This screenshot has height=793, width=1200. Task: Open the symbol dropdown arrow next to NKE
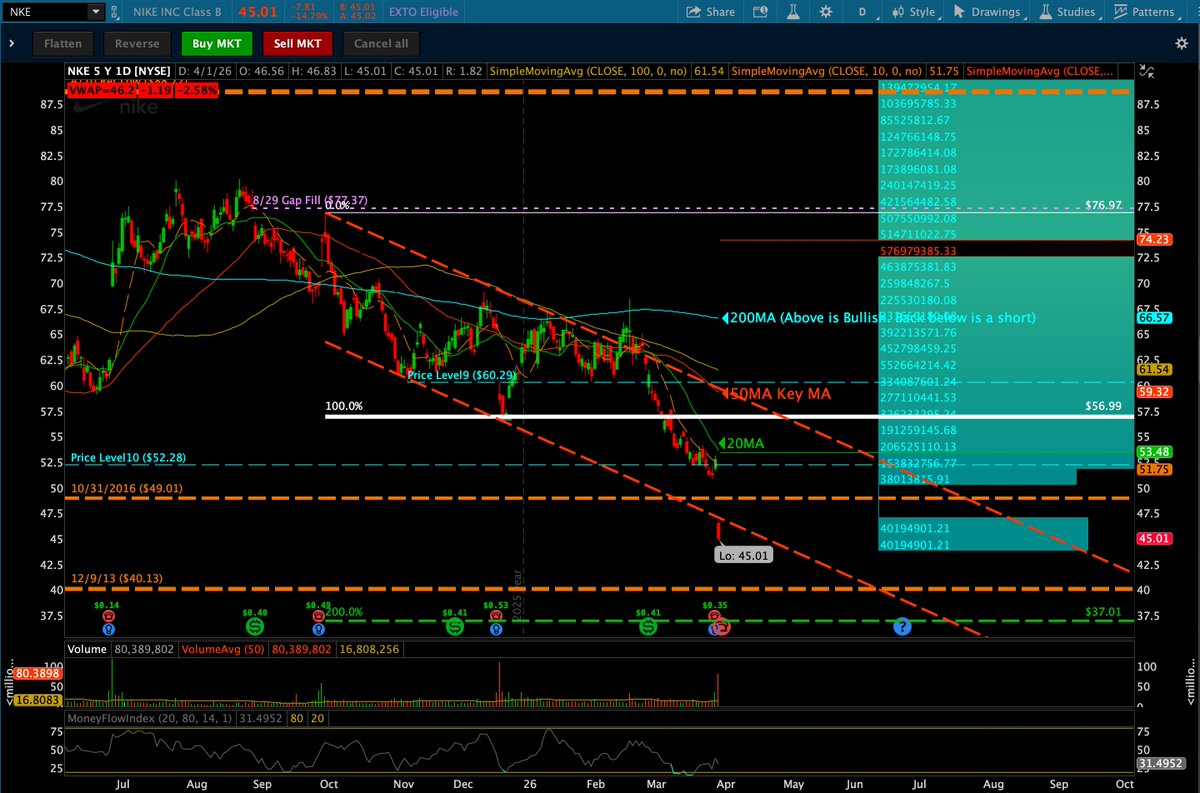coord(94,13)
